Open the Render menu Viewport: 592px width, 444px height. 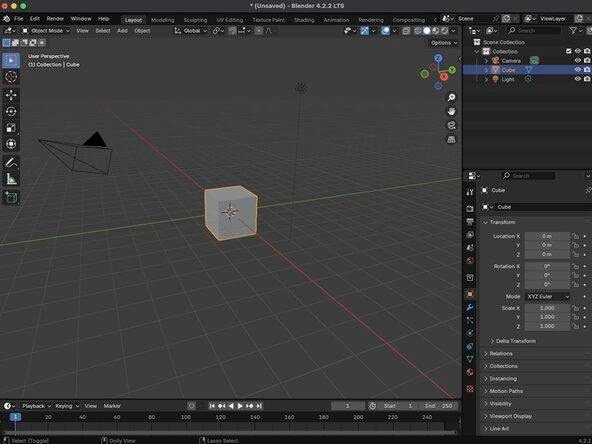[x=55, y=18]
